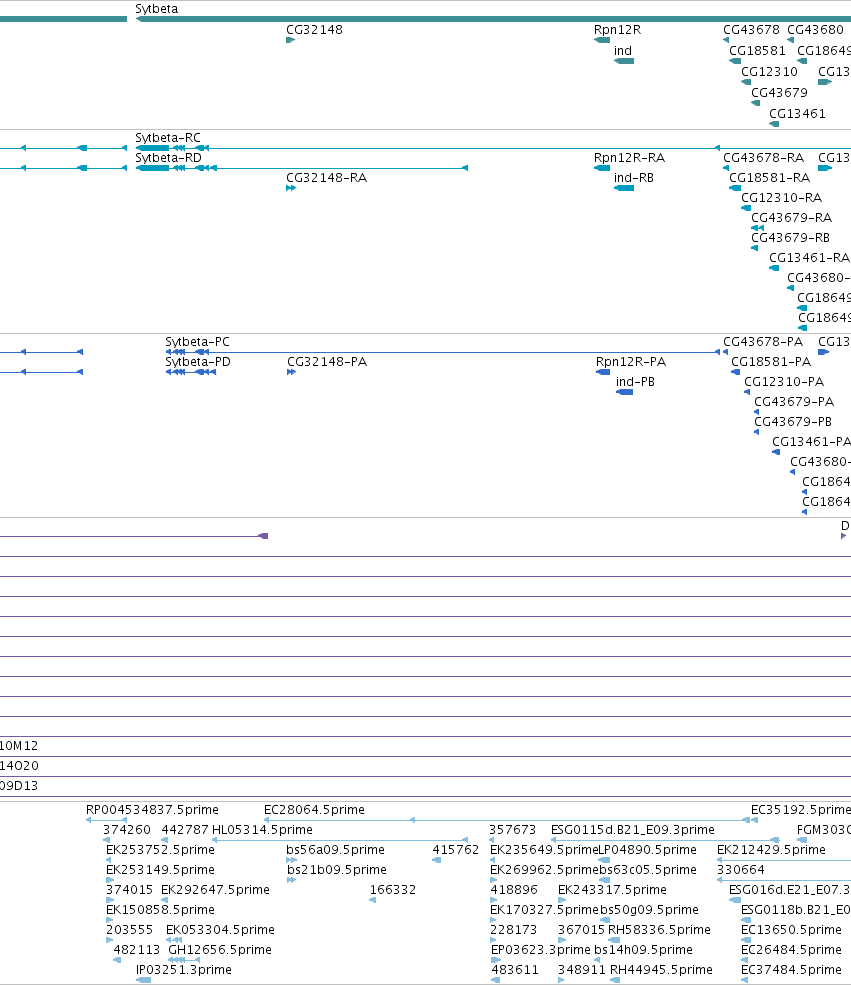
Task: Open the CG13461 gene label
Action: pos(797,114)
